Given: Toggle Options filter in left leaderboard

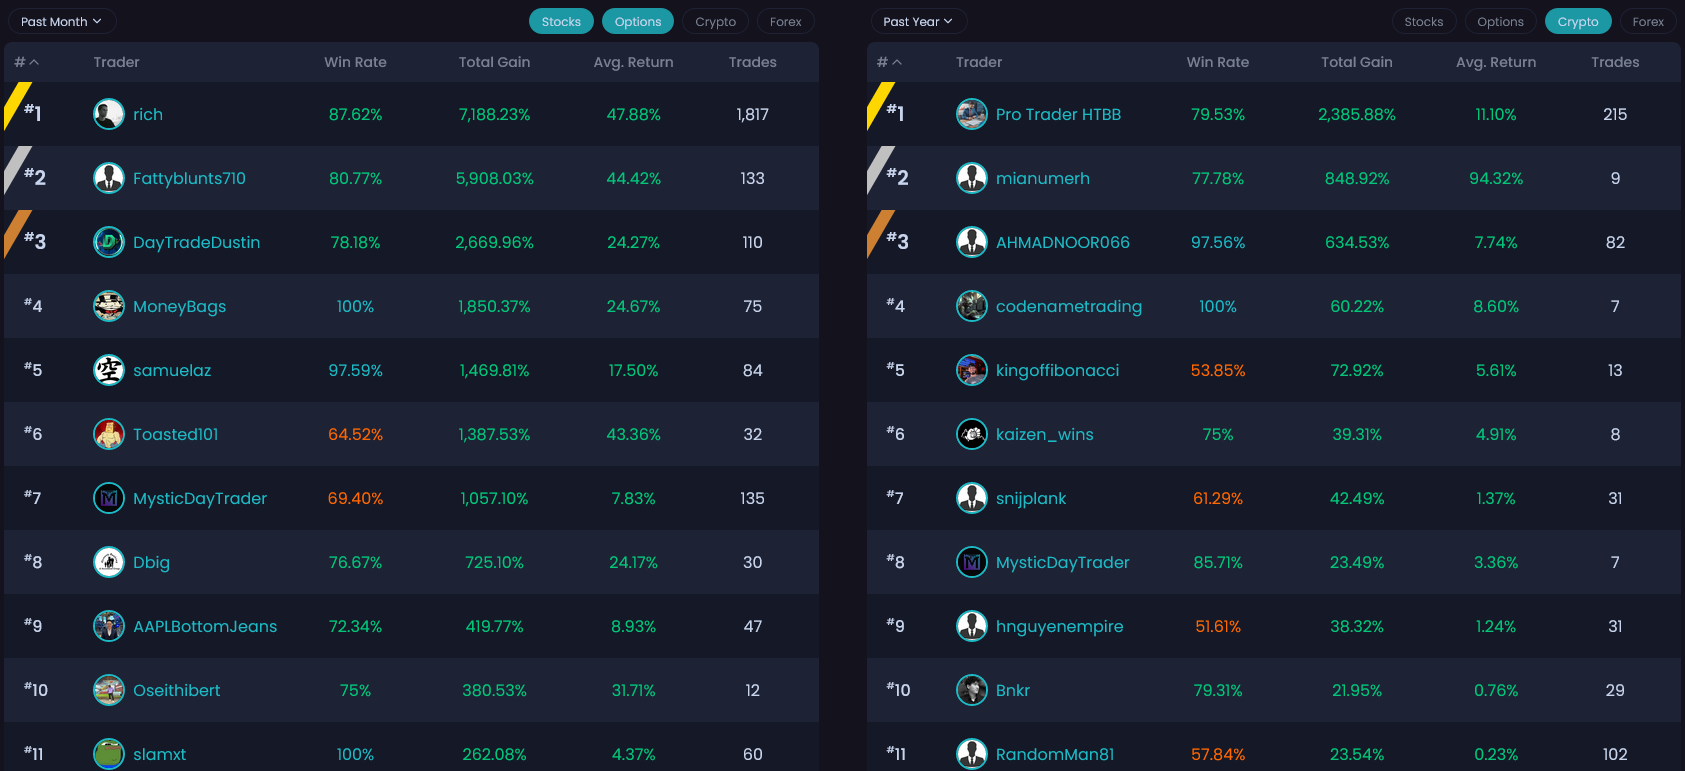Looking at the screenshot, I should coord(638,22).
